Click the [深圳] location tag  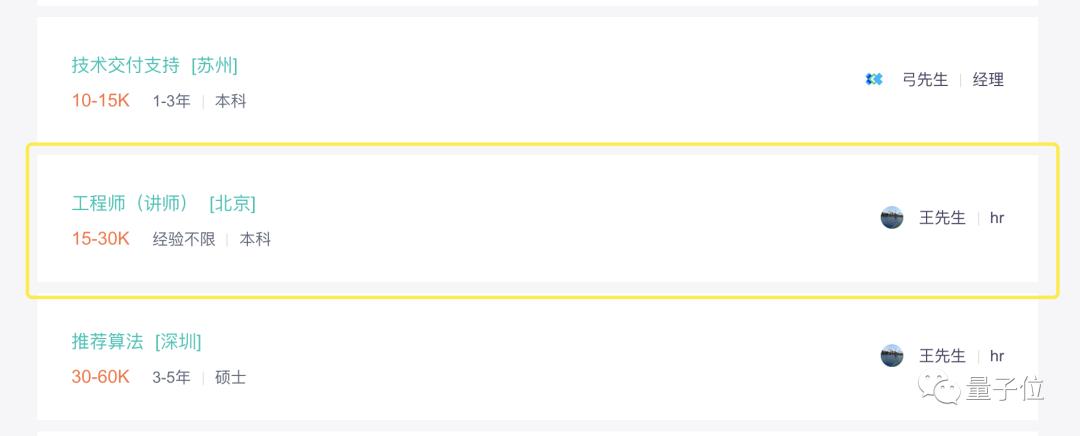click(x=178, y=341)
